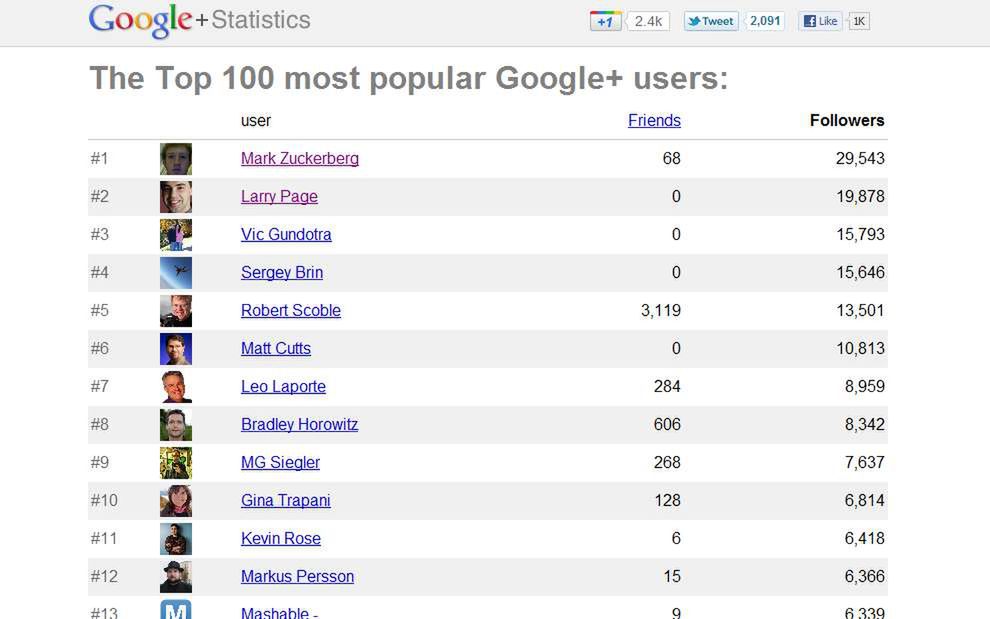
Task: Open Mark Zuckerberg's profile link
Action: click(x=300, y=159)
